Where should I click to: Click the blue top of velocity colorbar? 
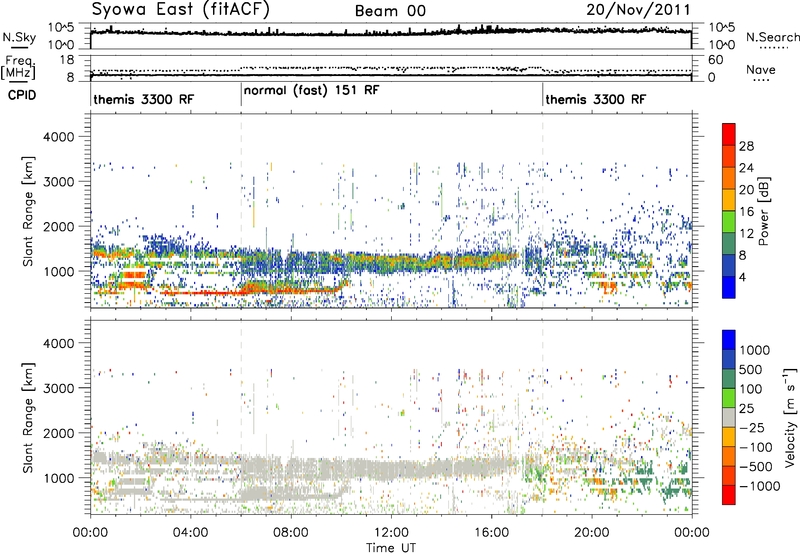point(729,340)
